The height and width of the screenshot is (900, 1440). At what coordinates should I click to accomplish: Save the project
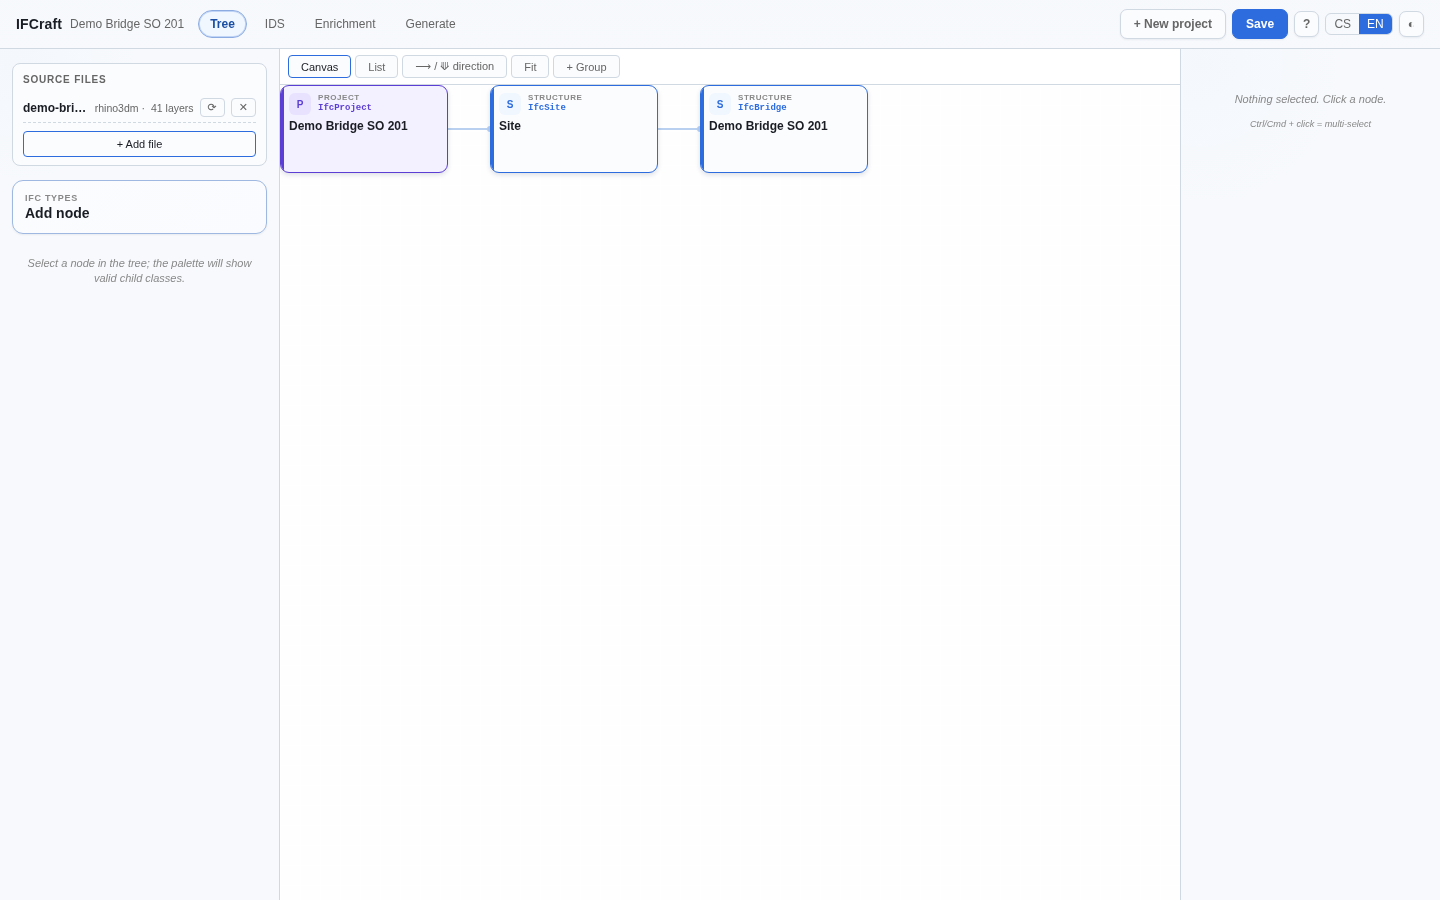coord(1260,24)
